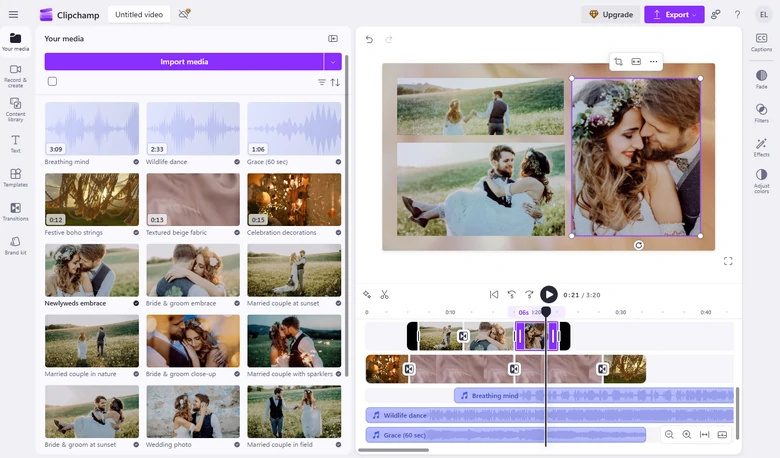The image size is (780, 458).
Task: Open the Fade panel
Action: pyautogui.click(x=761, y=79)
